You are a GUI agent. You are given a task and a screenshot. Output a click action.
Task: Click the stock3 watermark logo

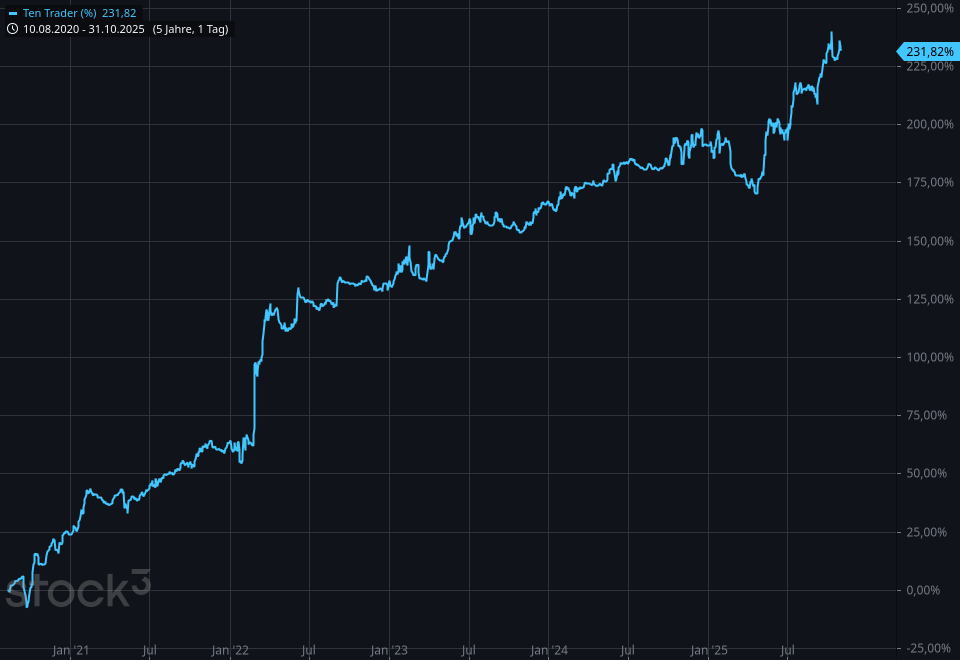(78, 589)
